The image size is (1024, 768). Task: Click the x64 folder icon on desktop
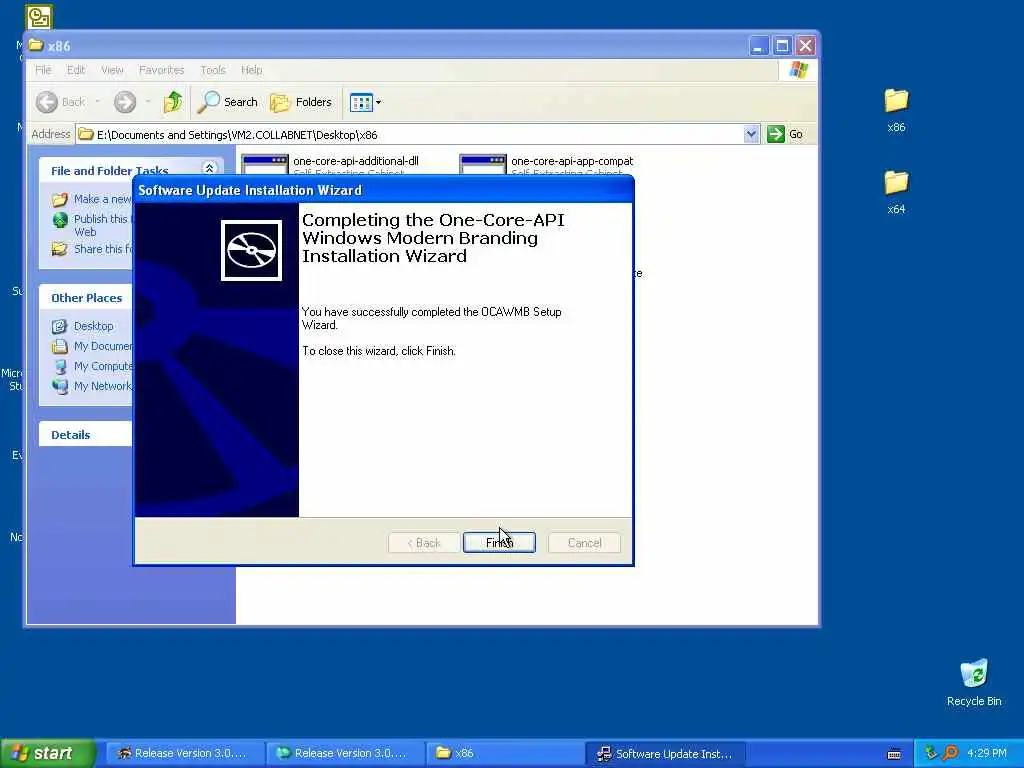click(x=896, y=183)
